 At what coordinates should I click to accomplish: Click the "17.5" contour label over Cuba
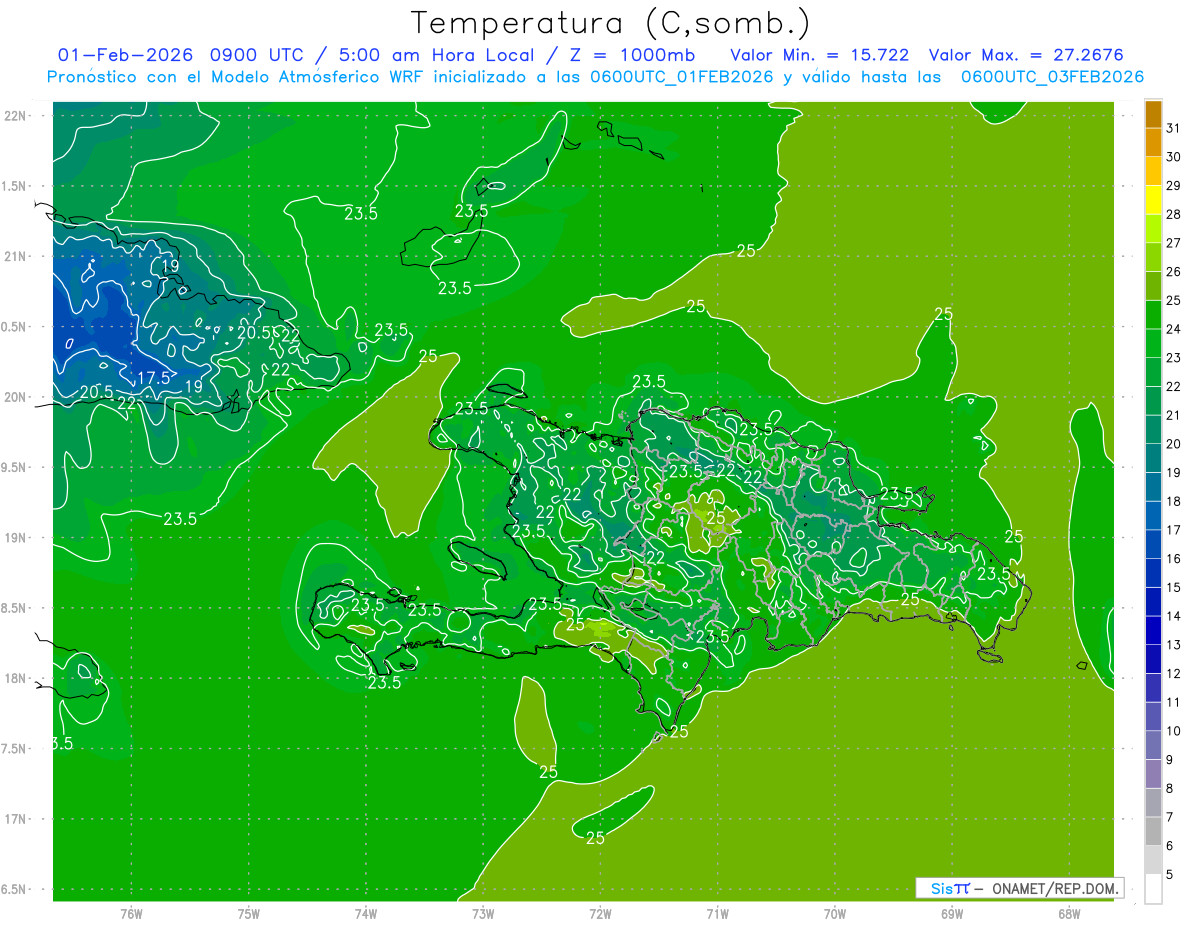point(154,378)
